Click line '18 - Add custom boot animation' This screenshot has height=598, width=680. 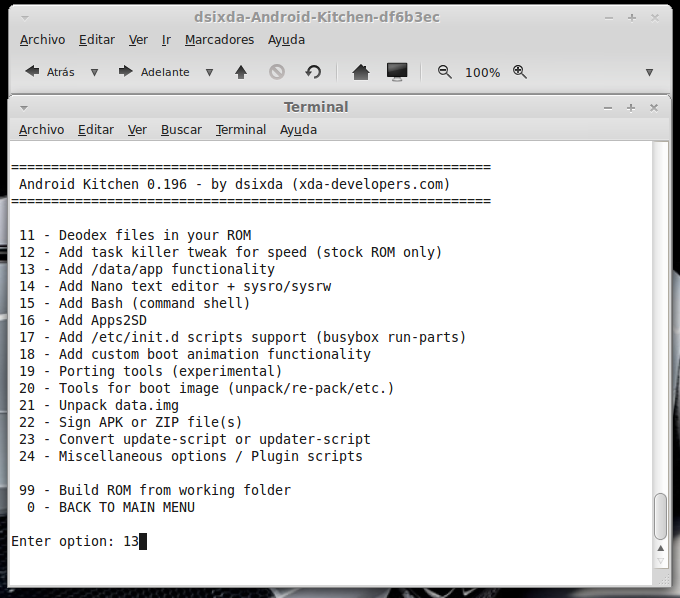[195, 354]
